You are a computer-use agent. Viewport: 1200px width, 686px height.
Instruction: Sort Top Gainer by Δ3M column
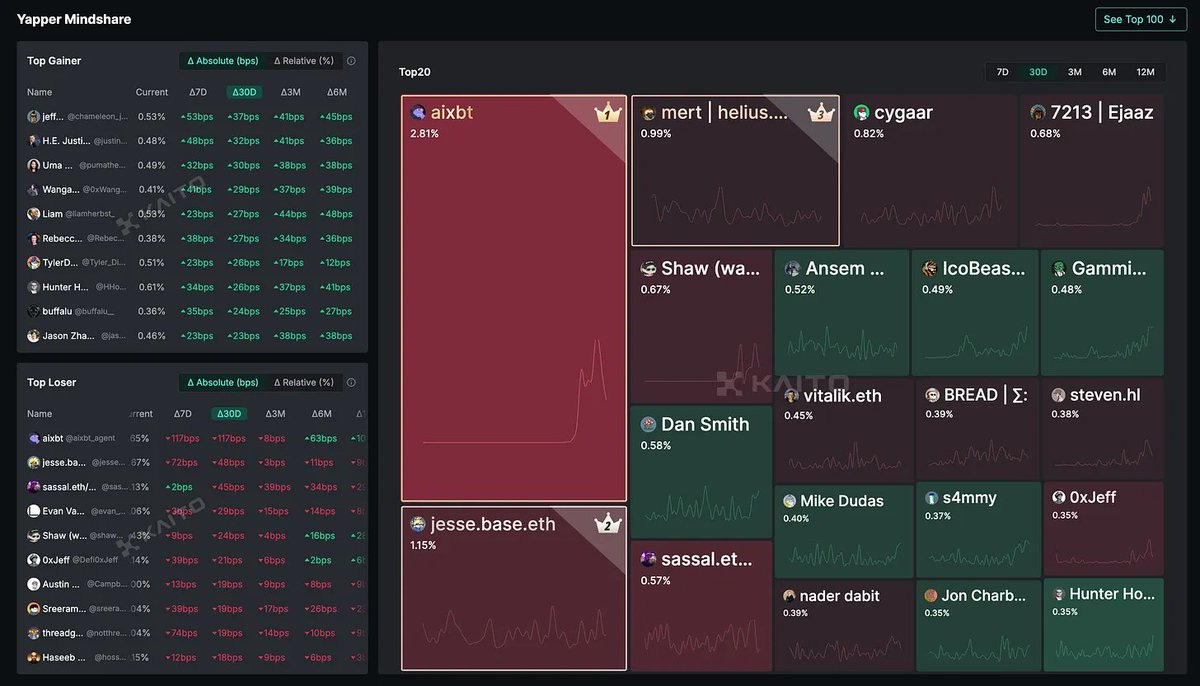tap(291, 92)
